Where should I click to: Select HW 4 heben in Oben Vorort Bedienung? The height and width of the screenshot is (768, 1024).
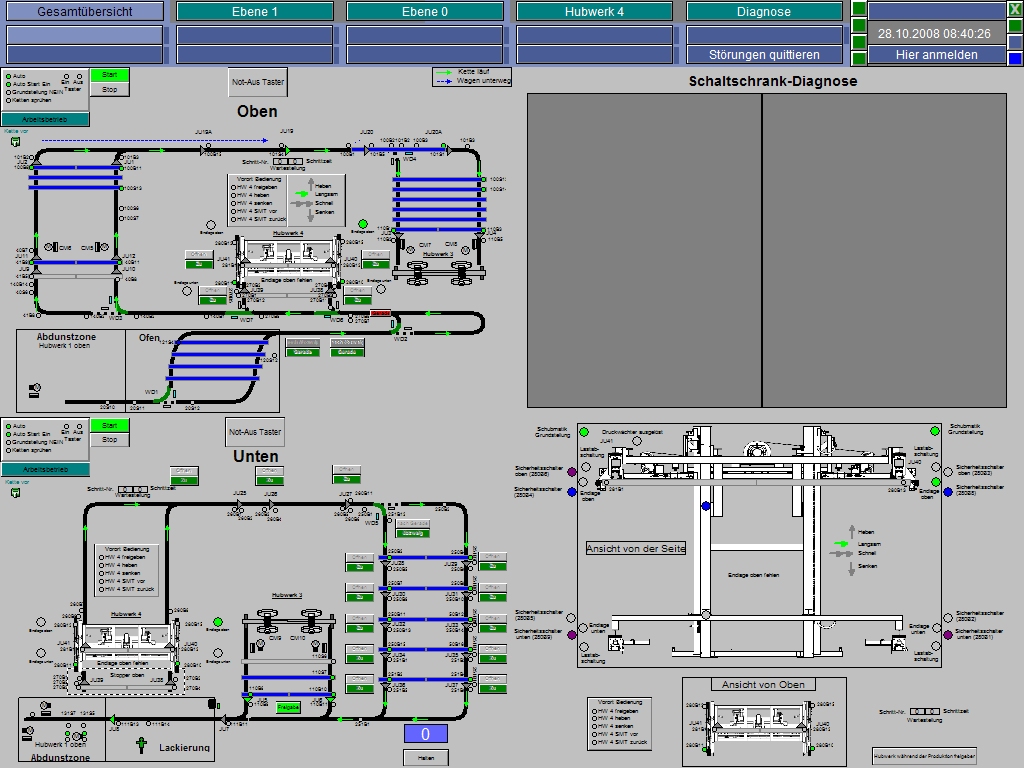click(234, 195)
